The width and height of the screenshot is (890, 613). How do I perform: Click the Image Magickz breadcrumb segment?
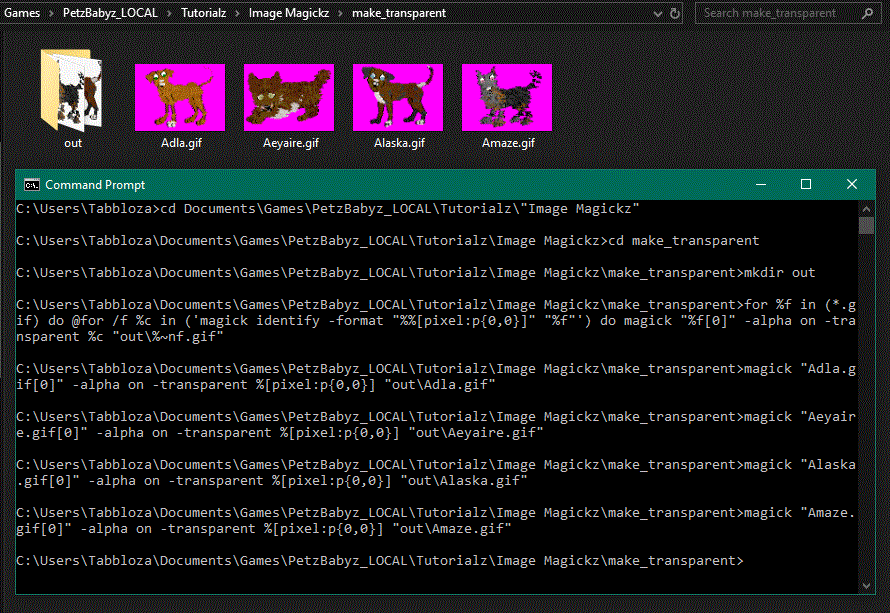point(289,14)
